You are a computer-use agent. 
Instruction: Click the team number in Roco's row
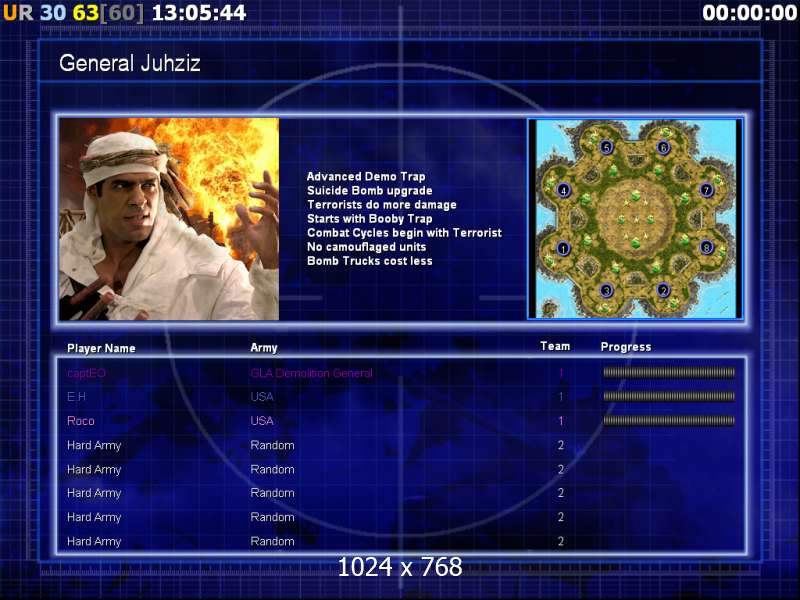coord(561,421)
